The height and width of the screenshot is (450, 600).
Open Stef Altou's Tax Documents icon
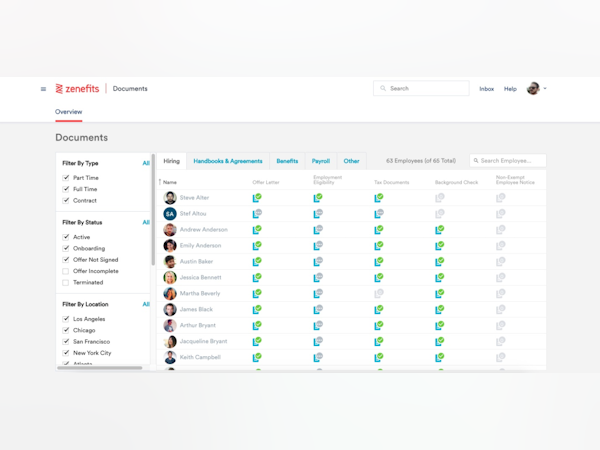click(378, 214)
